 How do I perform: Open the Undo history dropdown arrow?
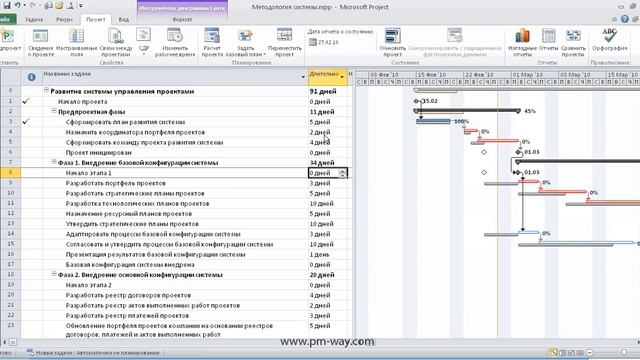(24, 6)
